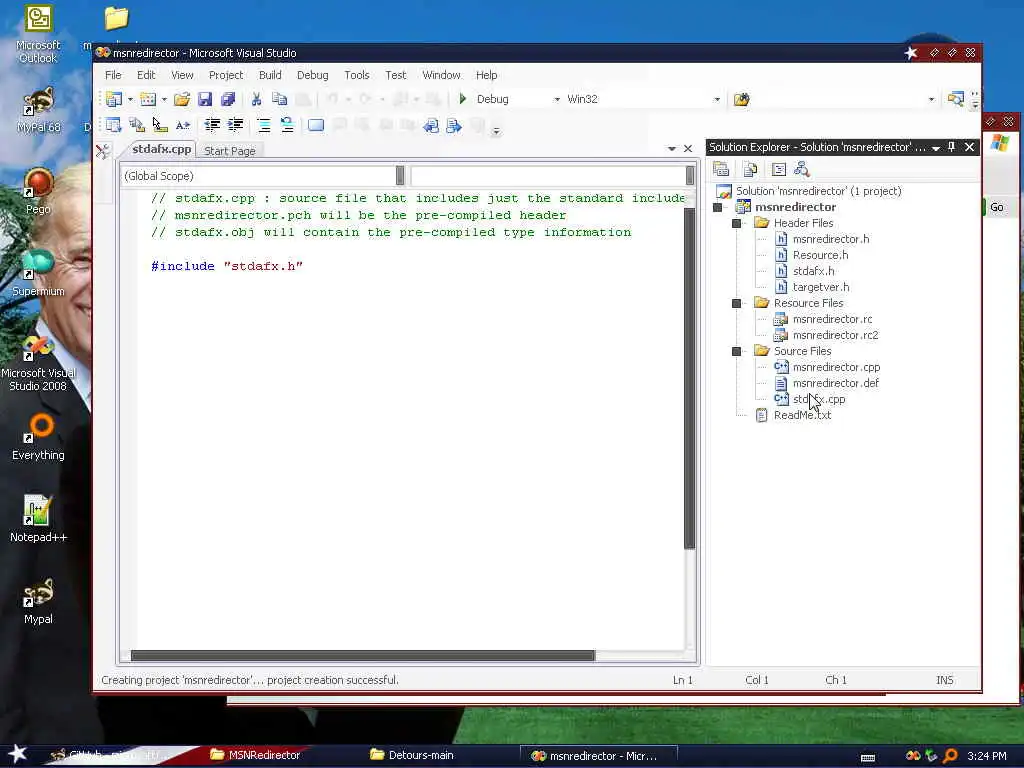Click View Code icon in Solution Explorer

pyautogui.click(x=778, y=170)
